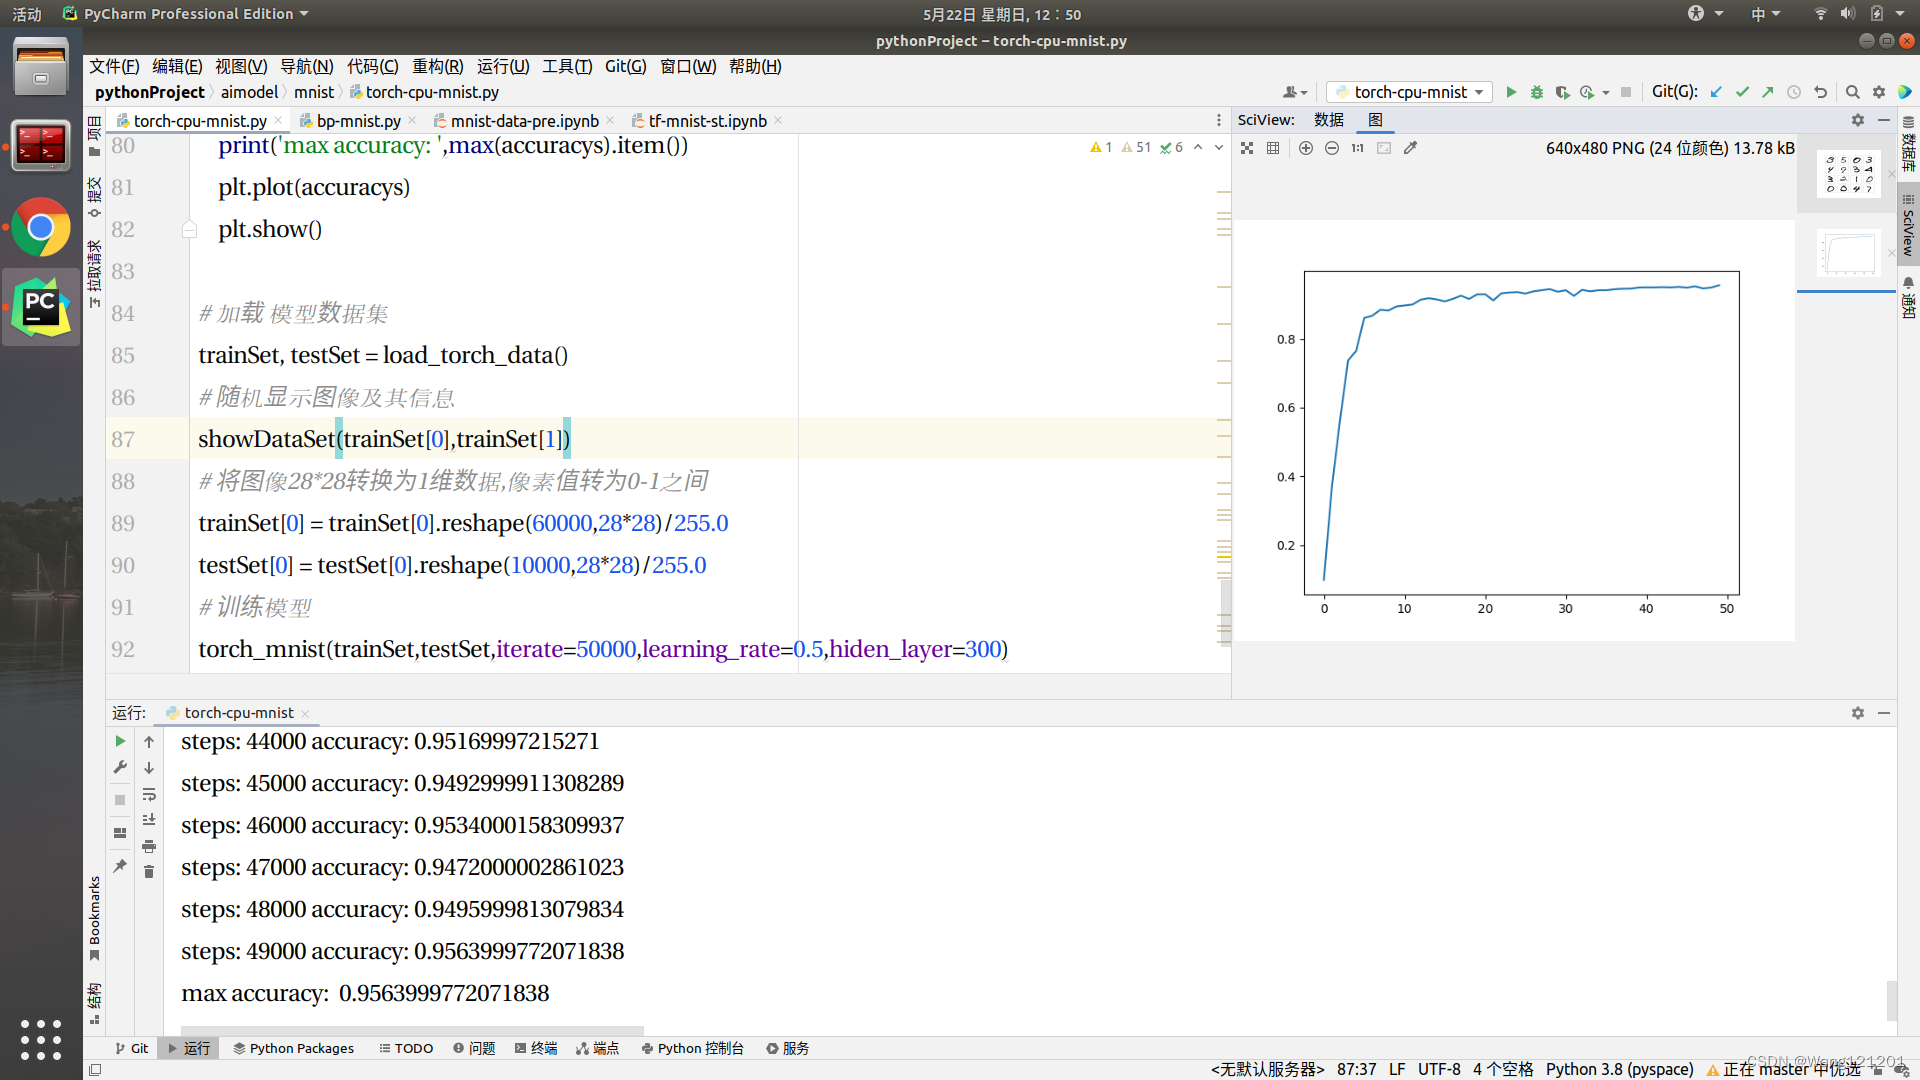Click print icon in run console
Image resolution: width=1920 pixels, height=1080 pixels.
coord(149,846)
